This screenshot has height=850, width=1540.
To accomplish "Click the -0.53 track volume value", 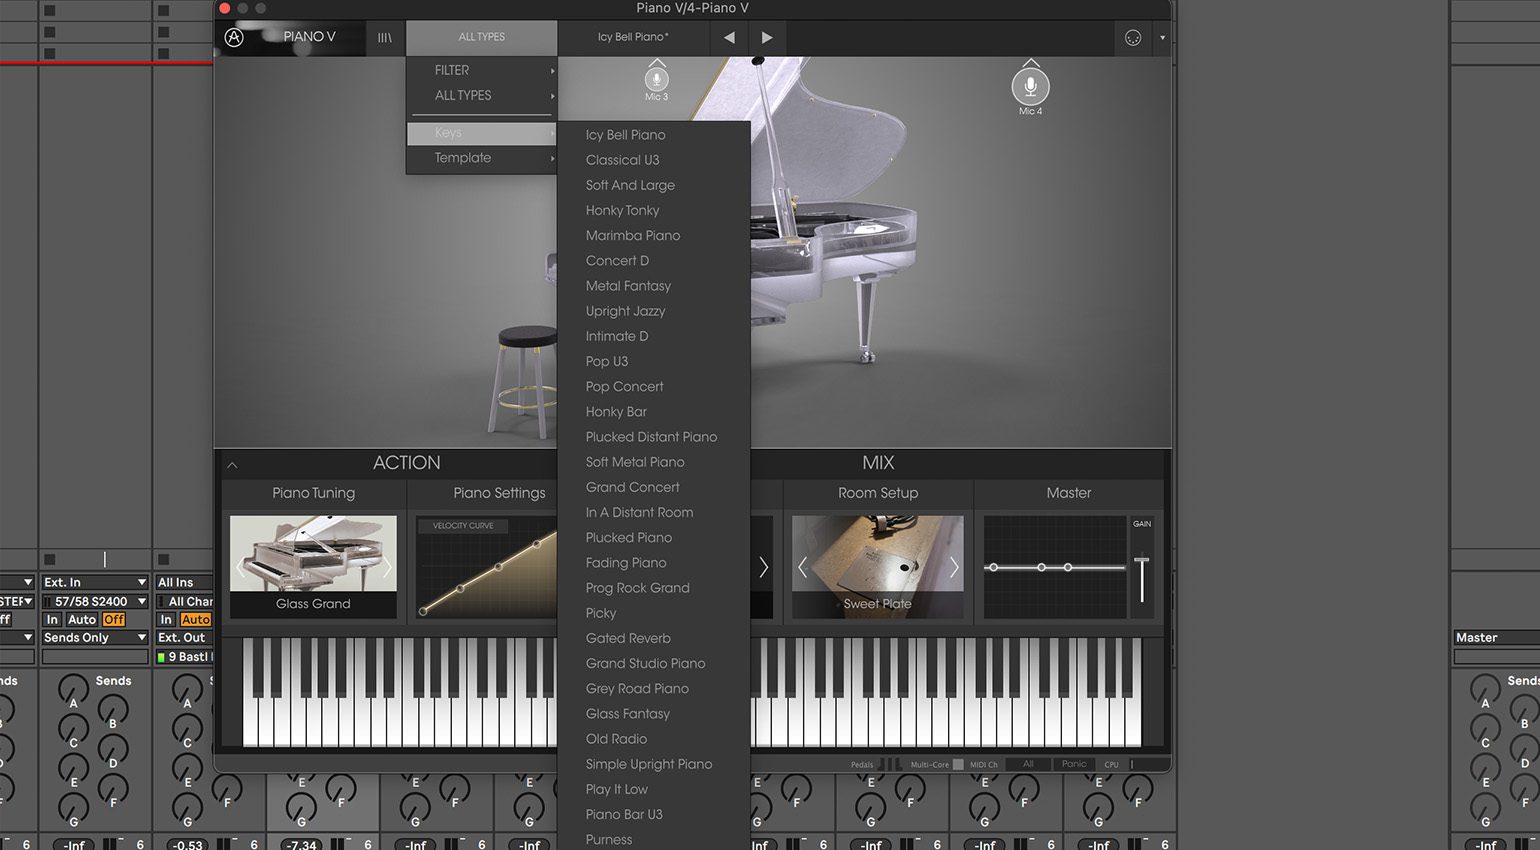I will pyautogui.click(x=187, y=845).
